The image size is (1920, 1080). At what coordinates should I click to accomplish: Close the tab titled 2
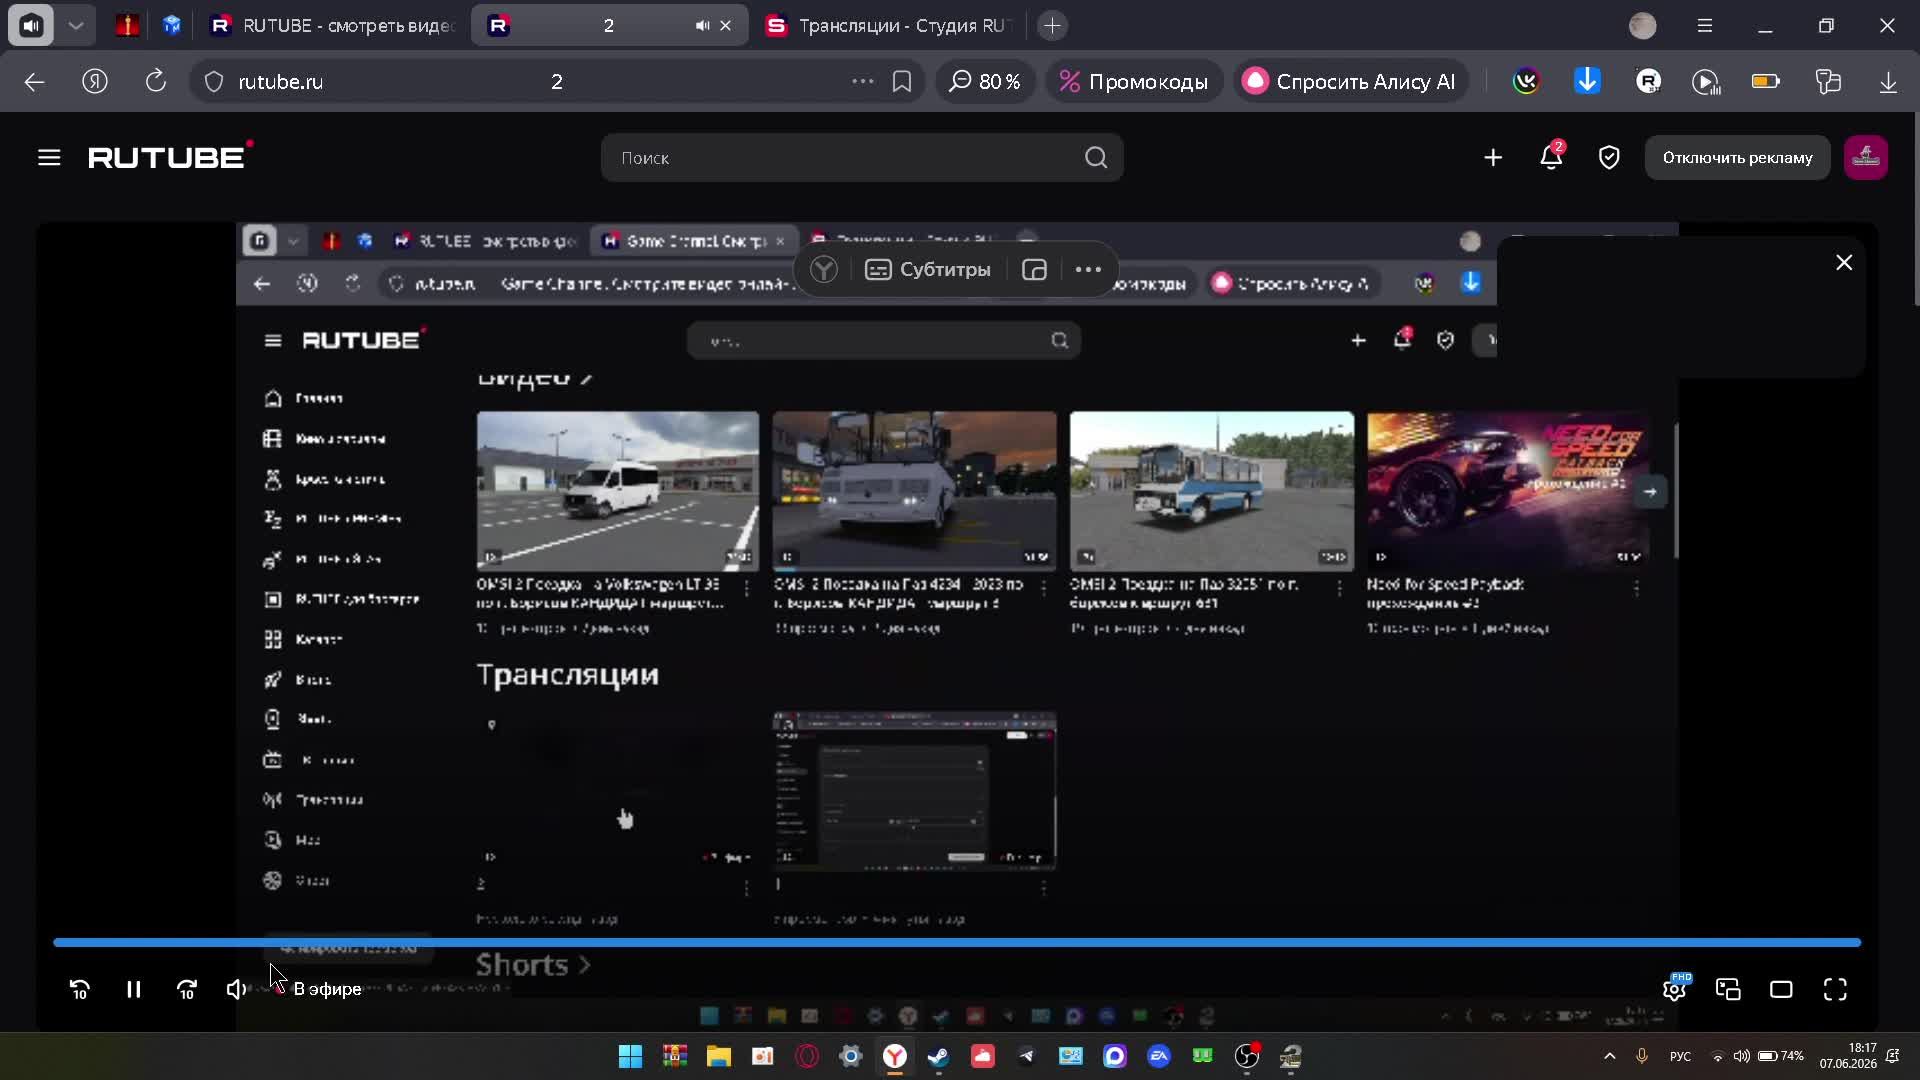coord(726,26)
